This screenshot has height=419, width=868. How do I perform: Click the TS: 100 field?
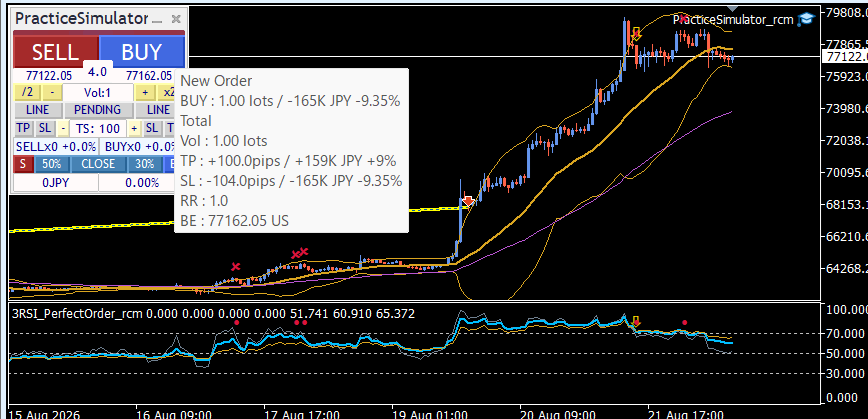click(x=98, y=128)
